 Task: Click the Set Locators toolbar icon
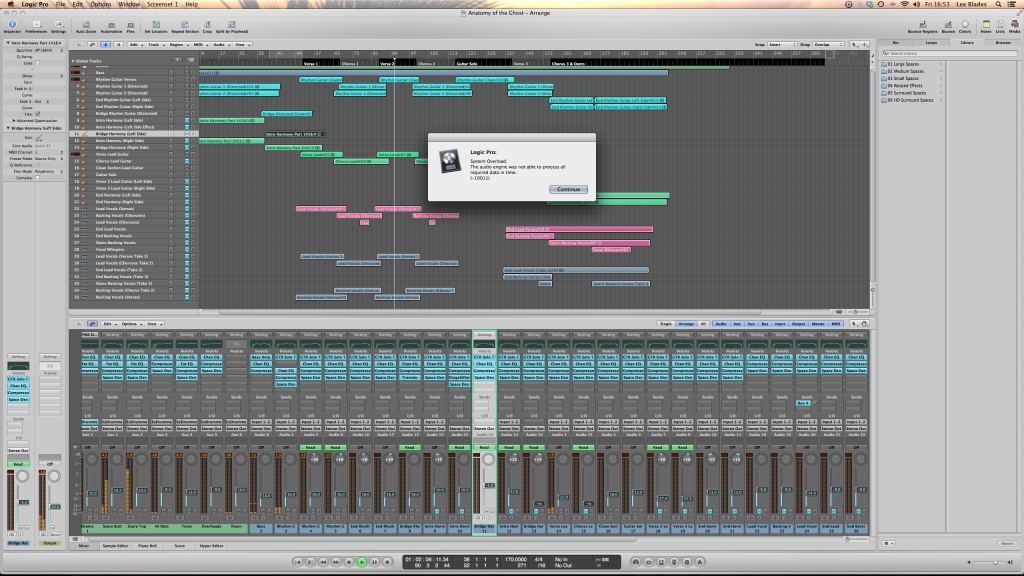tap(155, 26)
